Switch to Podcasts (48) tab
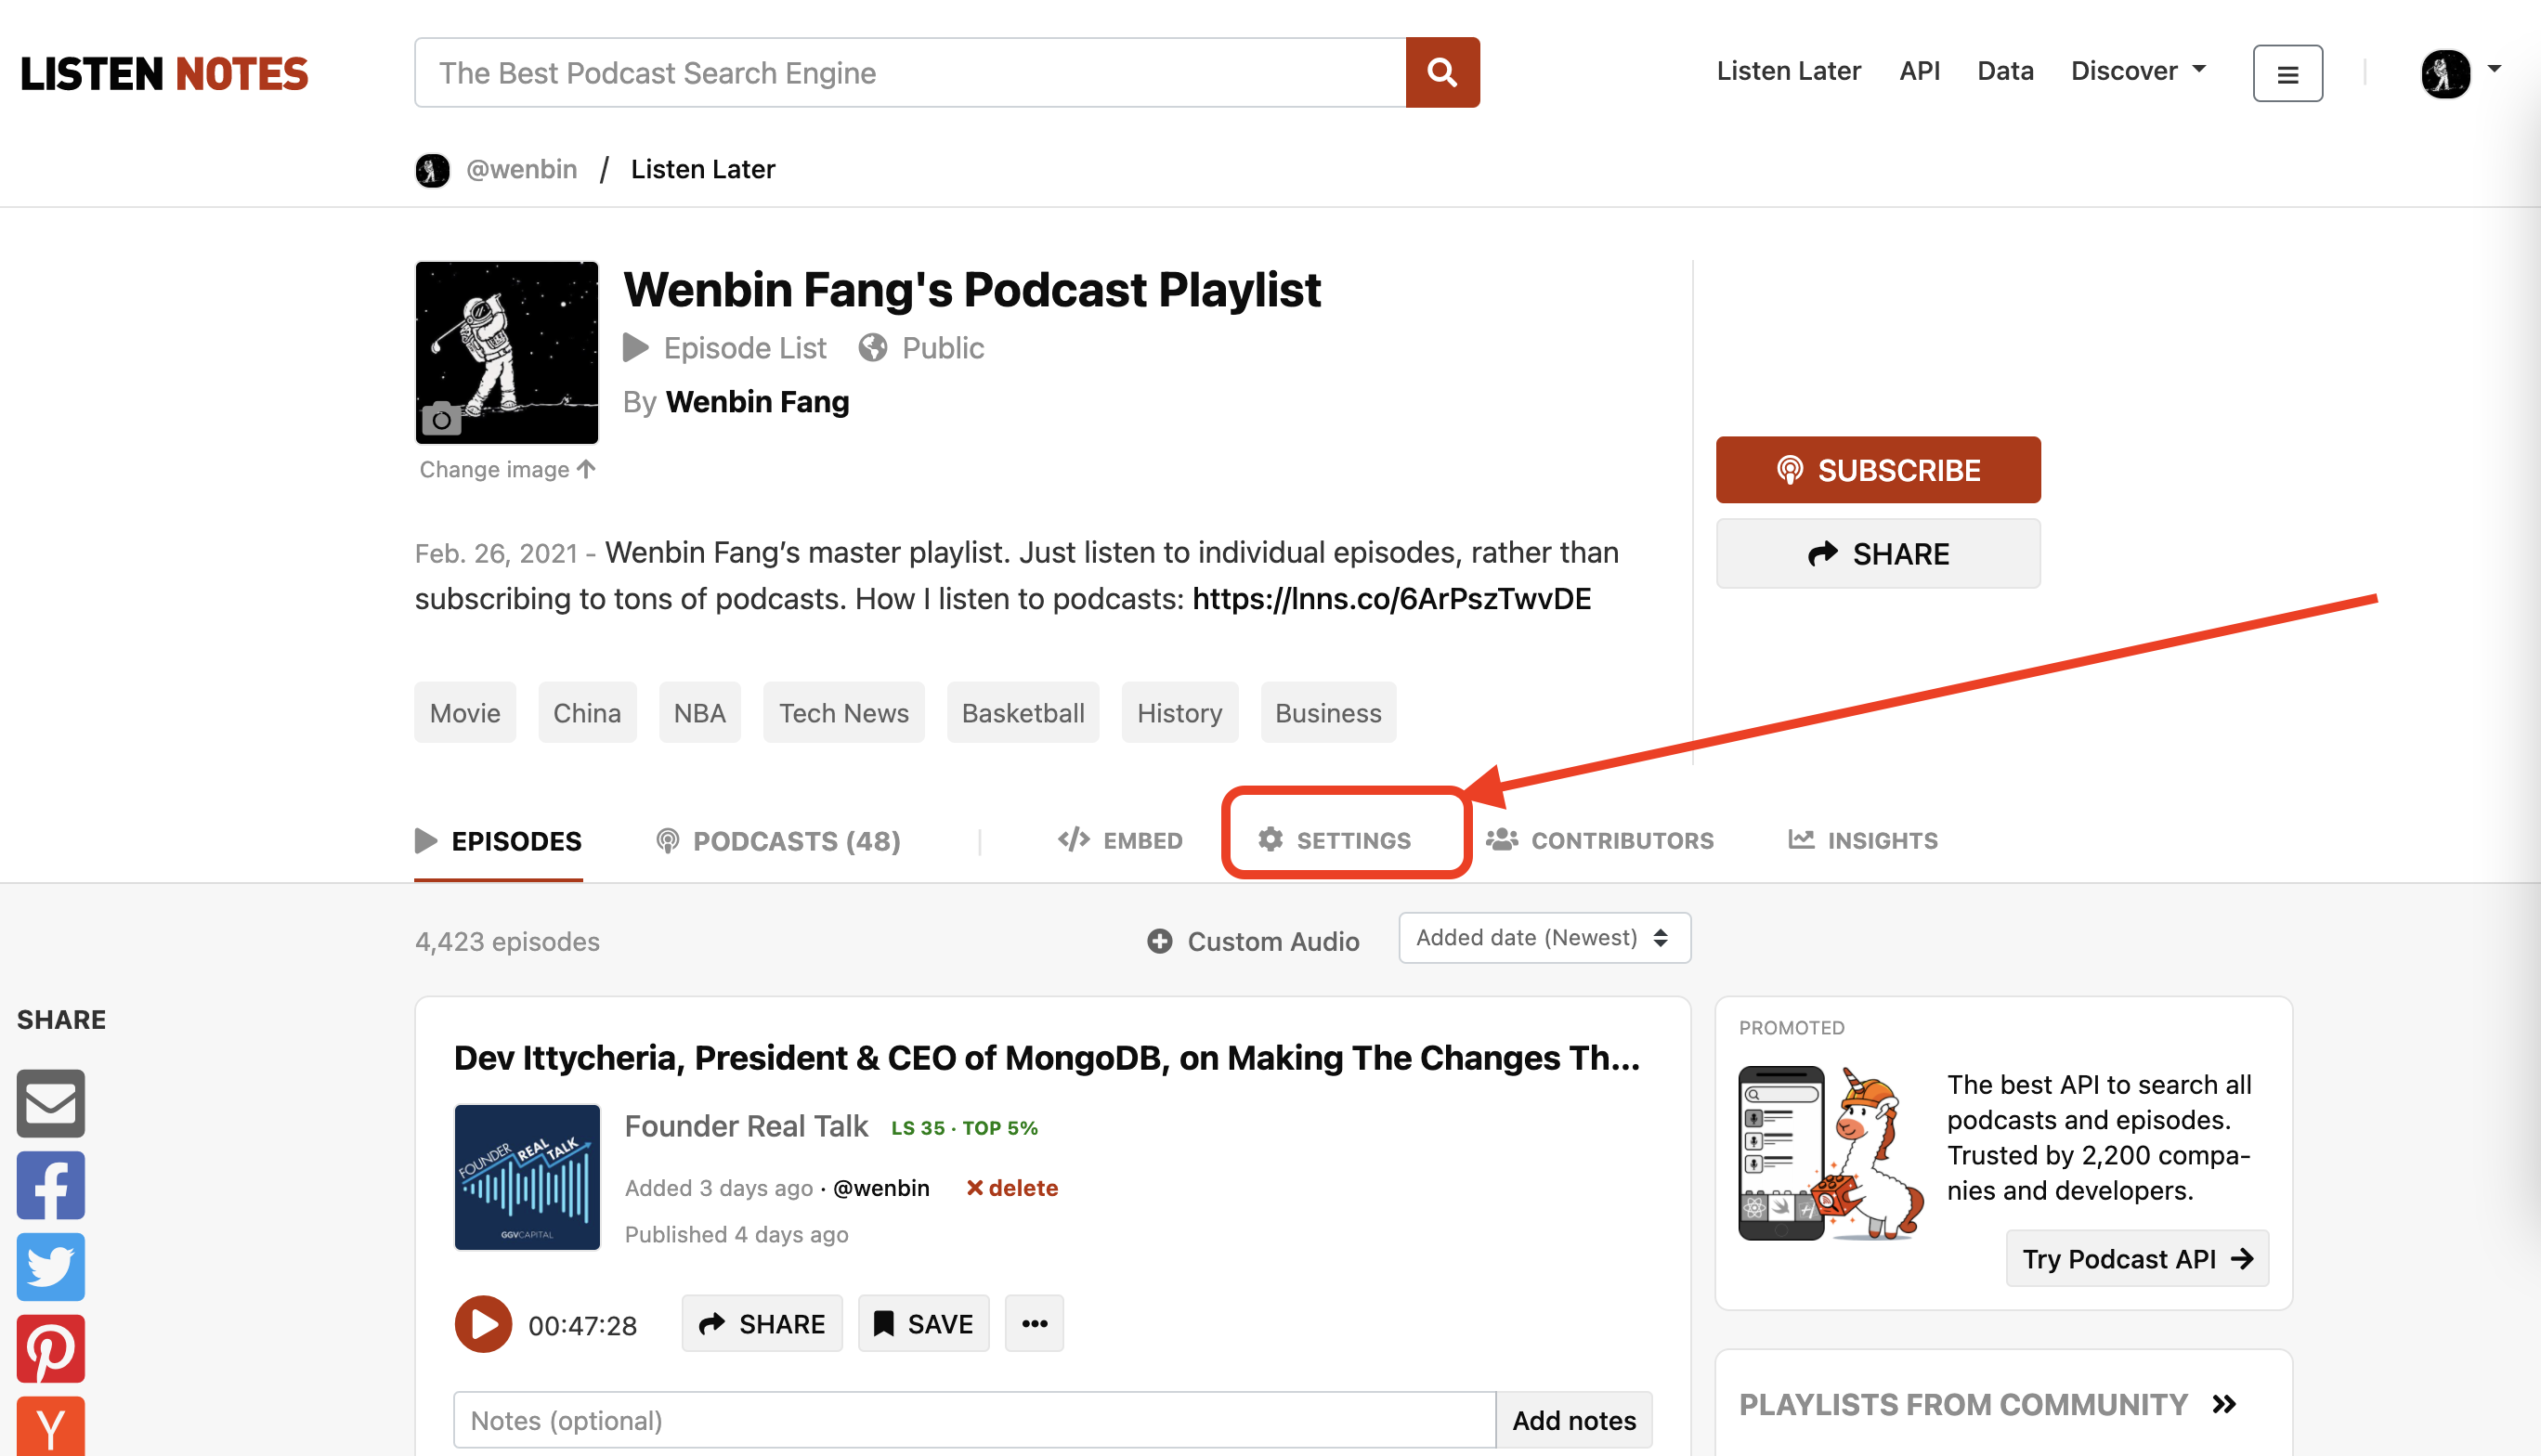The width and height of the screenshot is (2541, 1456). 778,841
